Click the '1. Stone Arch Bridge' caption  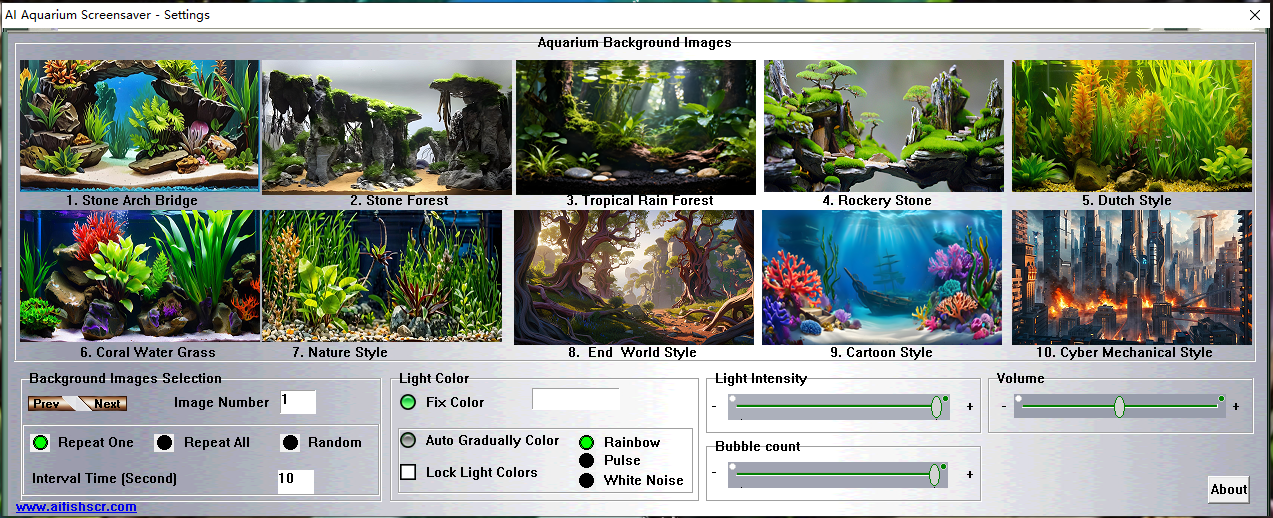point(132,200)
